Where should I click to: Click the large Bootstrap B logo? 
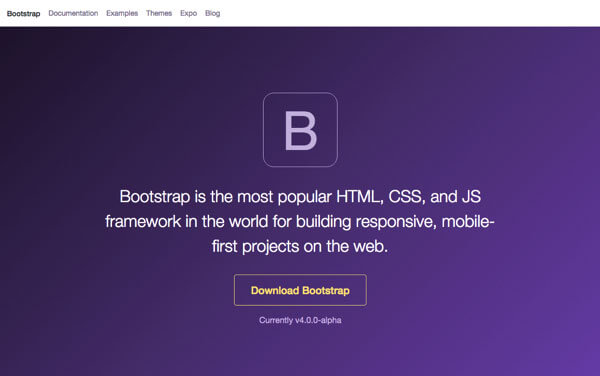coord(300,130)
